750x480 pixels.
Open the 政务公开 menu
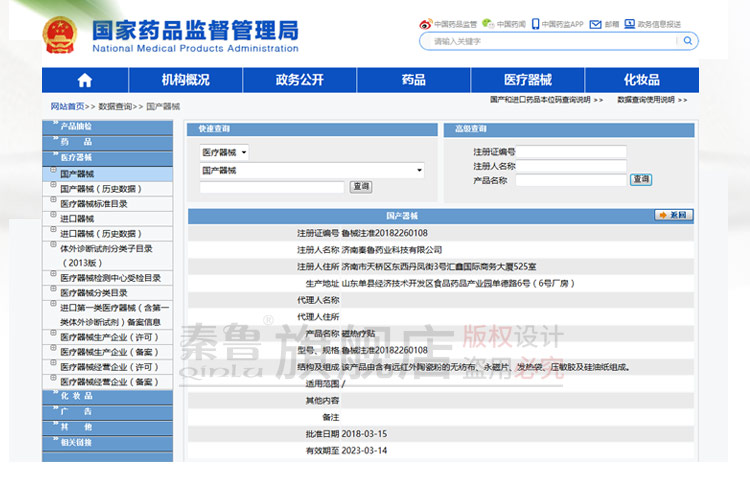[299, 80]
